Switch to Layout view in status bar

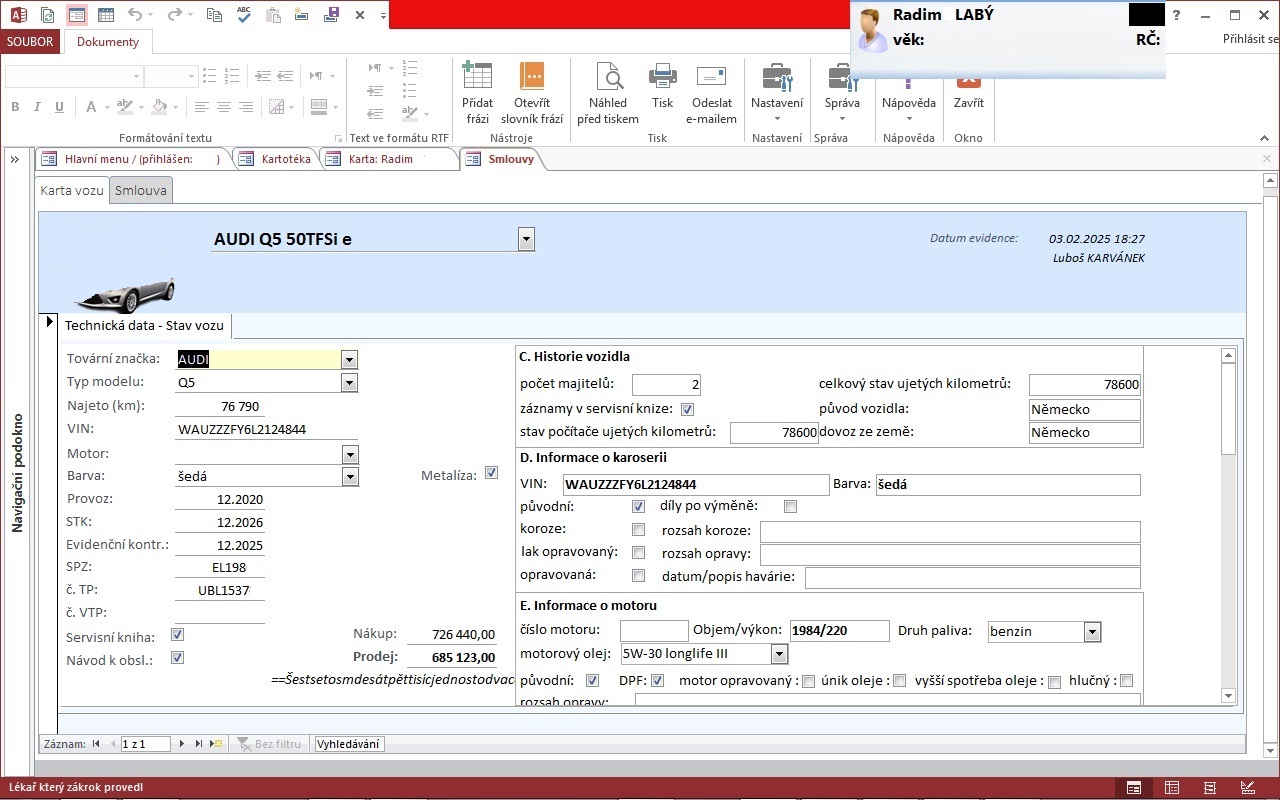[1209, 788]
